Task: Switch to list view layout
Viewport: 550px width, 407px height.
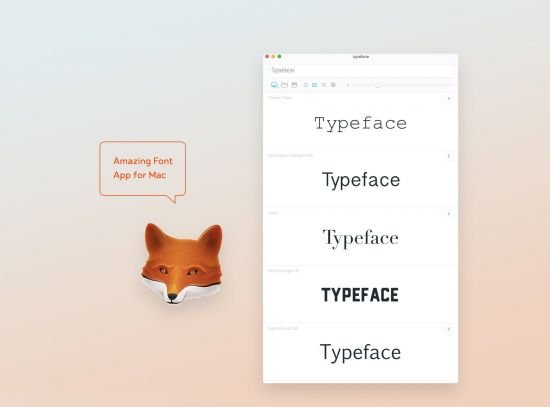Action: pos(306,85)
